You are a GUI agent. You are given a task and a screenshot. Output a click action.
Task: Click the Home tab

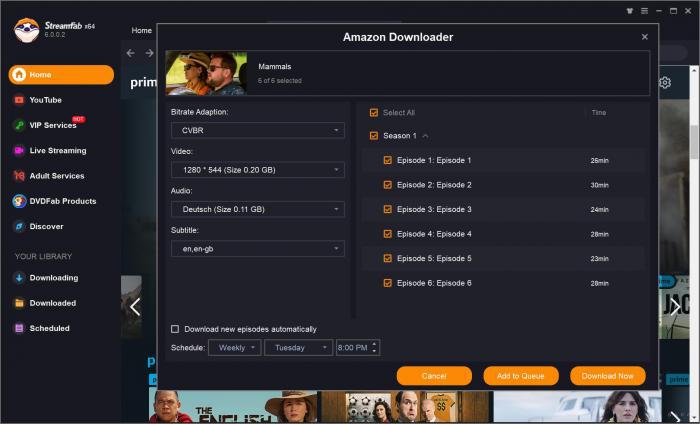(142, 30)
